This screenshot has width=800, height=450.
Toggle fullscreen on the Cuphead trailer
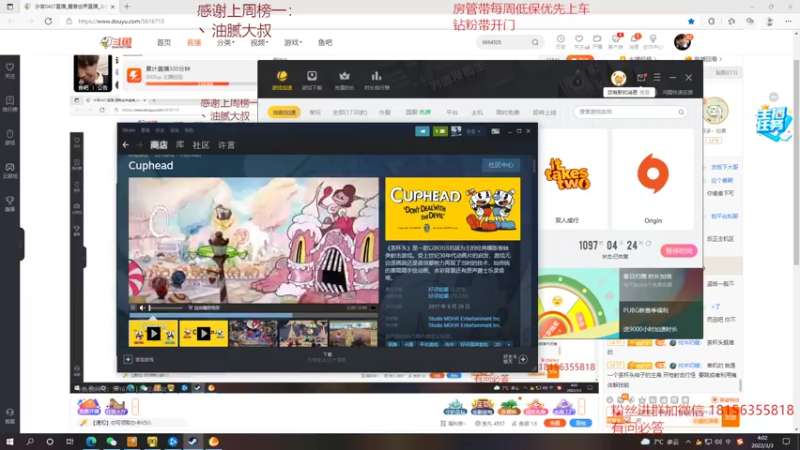373,308
